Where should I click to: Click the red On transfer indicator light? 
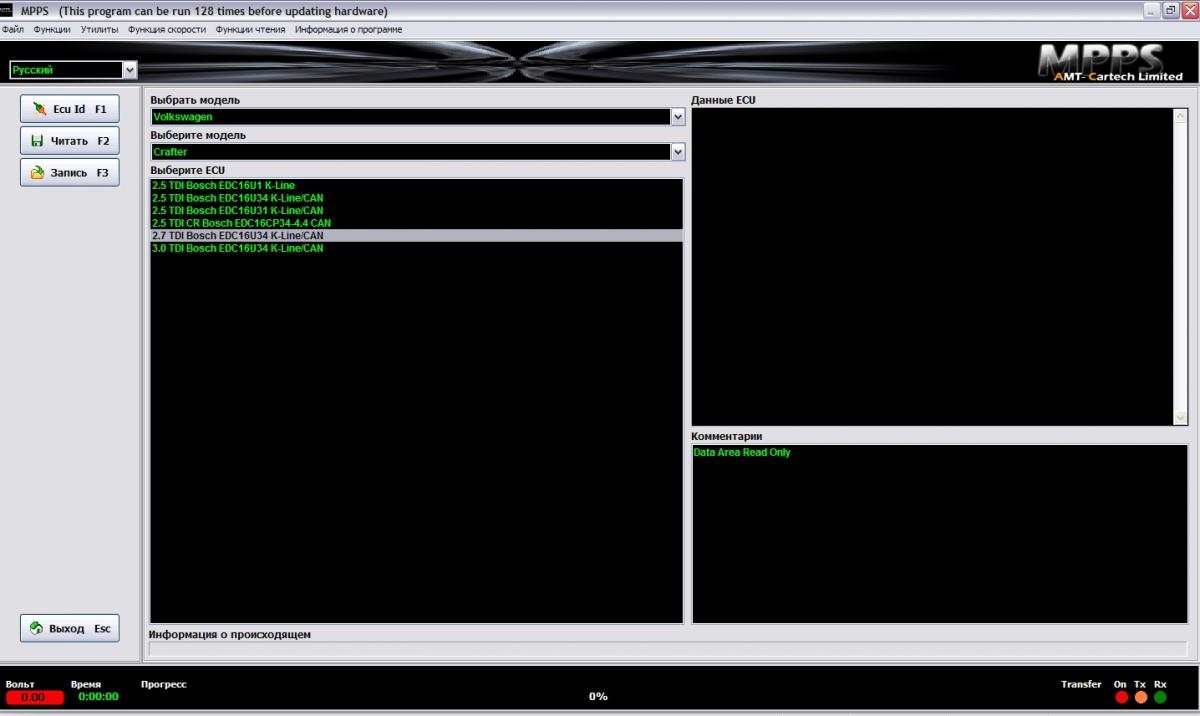pyautogui.click(x=1121, y=697)
